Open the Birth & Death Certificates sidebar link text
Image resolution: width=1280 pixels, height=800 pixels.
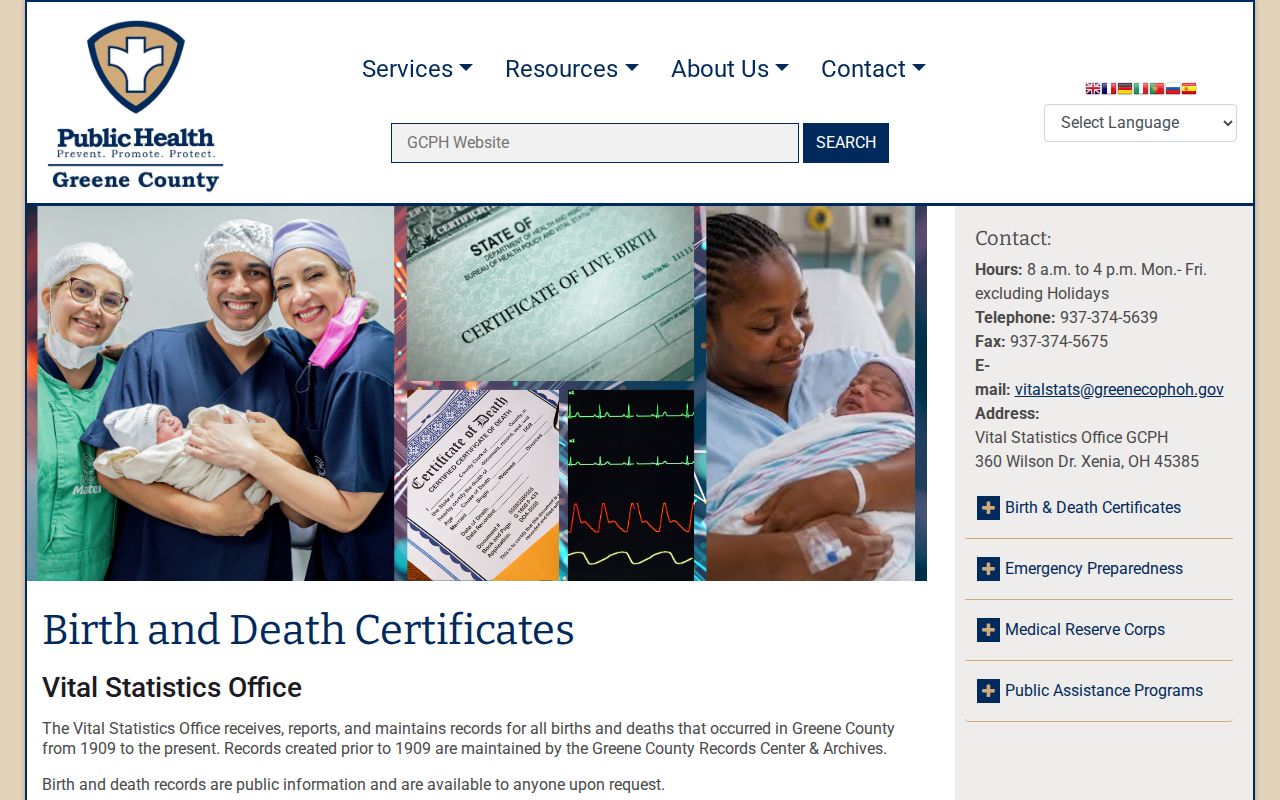click(x=1093, y=508)
